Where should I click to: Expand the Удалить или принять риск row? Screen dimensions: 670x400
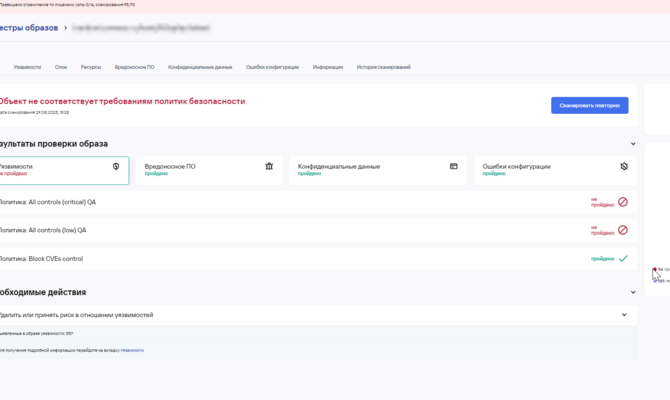coord(624,315)
